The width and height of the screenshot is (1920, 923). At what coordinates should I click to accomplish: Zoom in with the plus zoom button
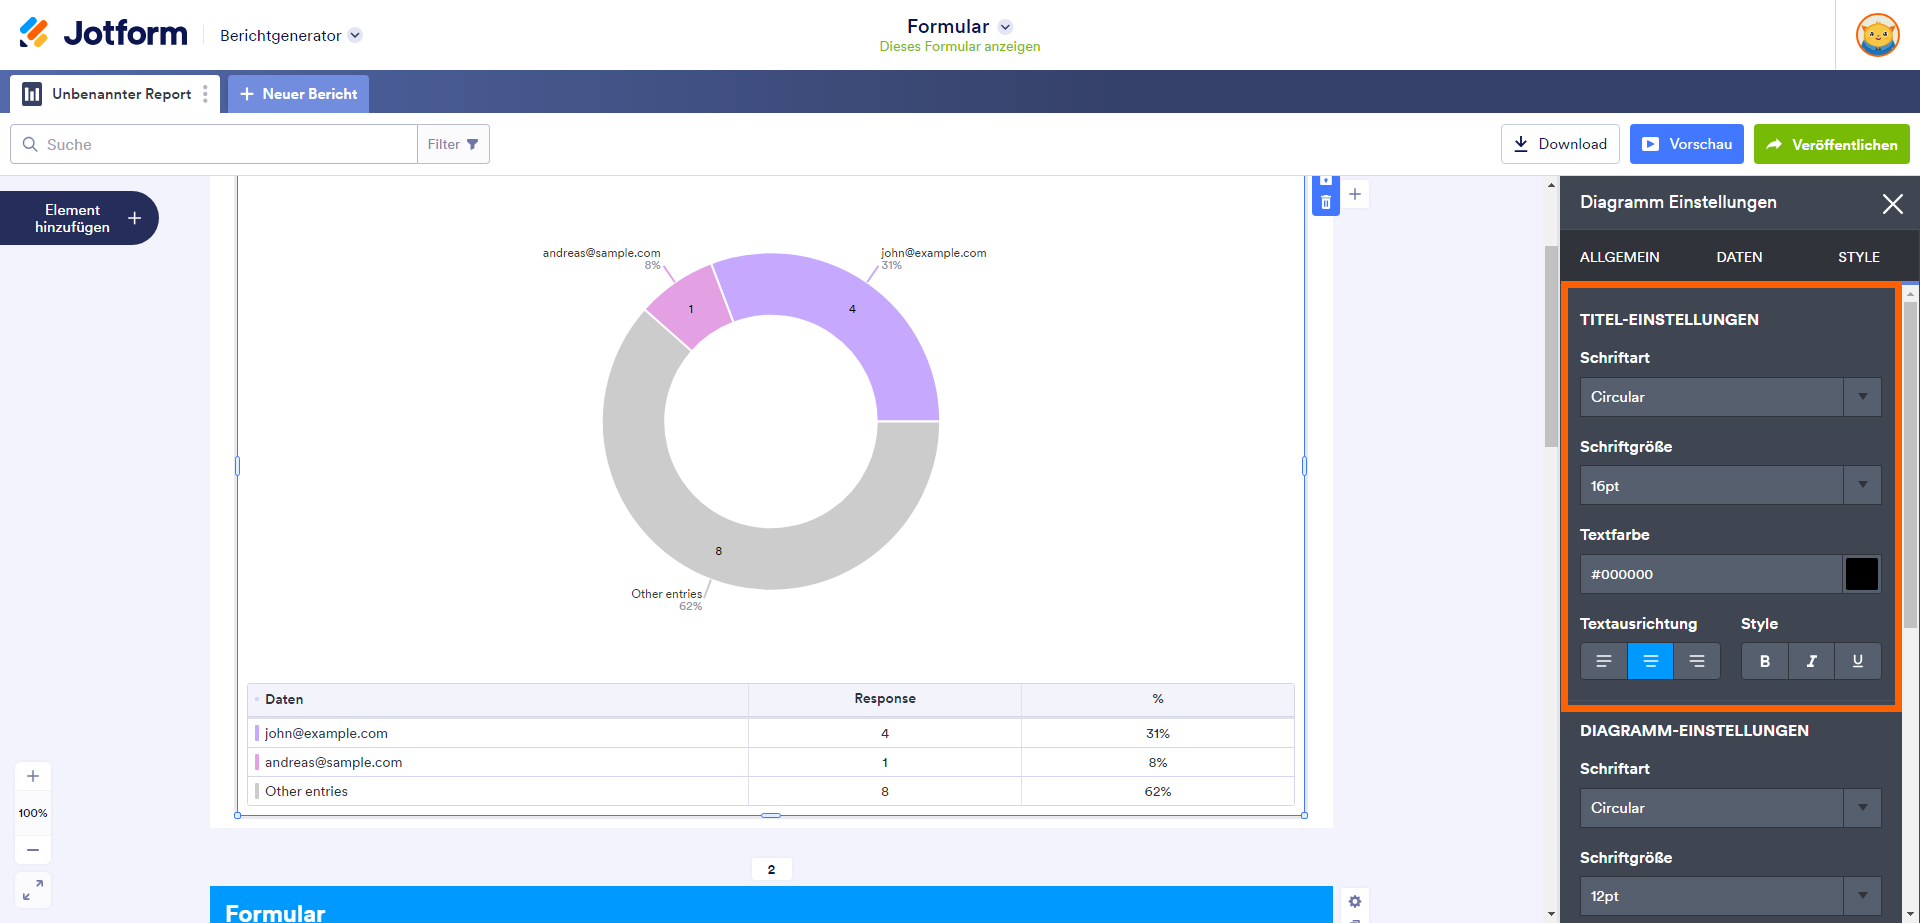tap(33, 776)
